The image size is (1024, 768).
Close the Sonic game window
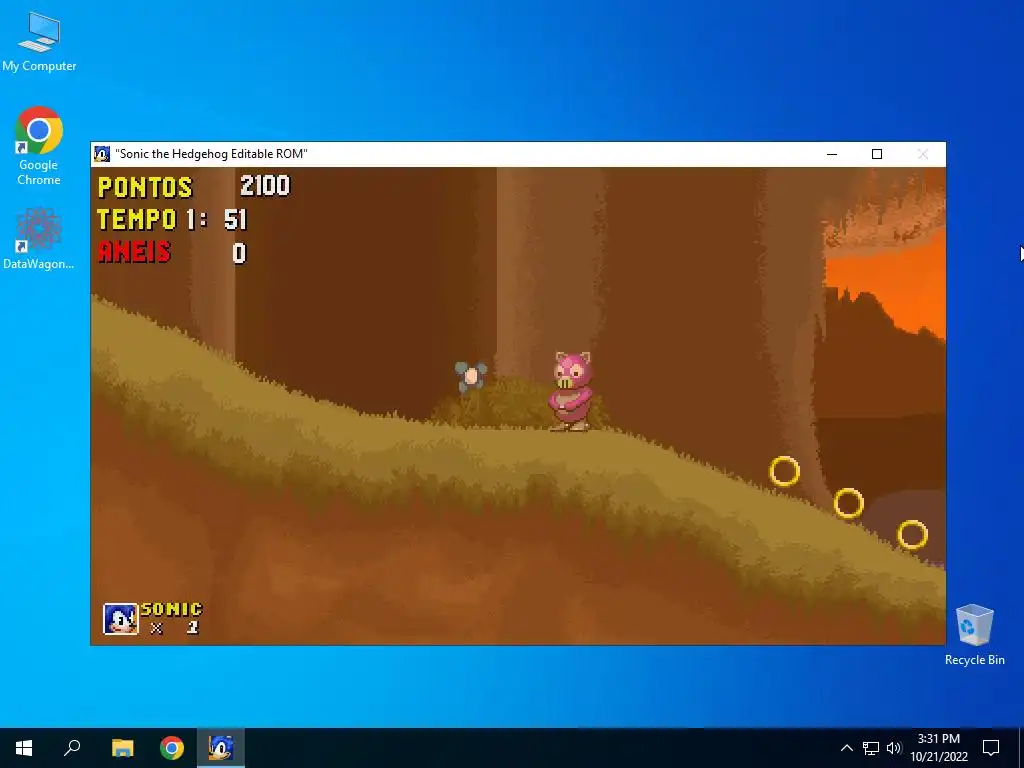pos(923,154)
